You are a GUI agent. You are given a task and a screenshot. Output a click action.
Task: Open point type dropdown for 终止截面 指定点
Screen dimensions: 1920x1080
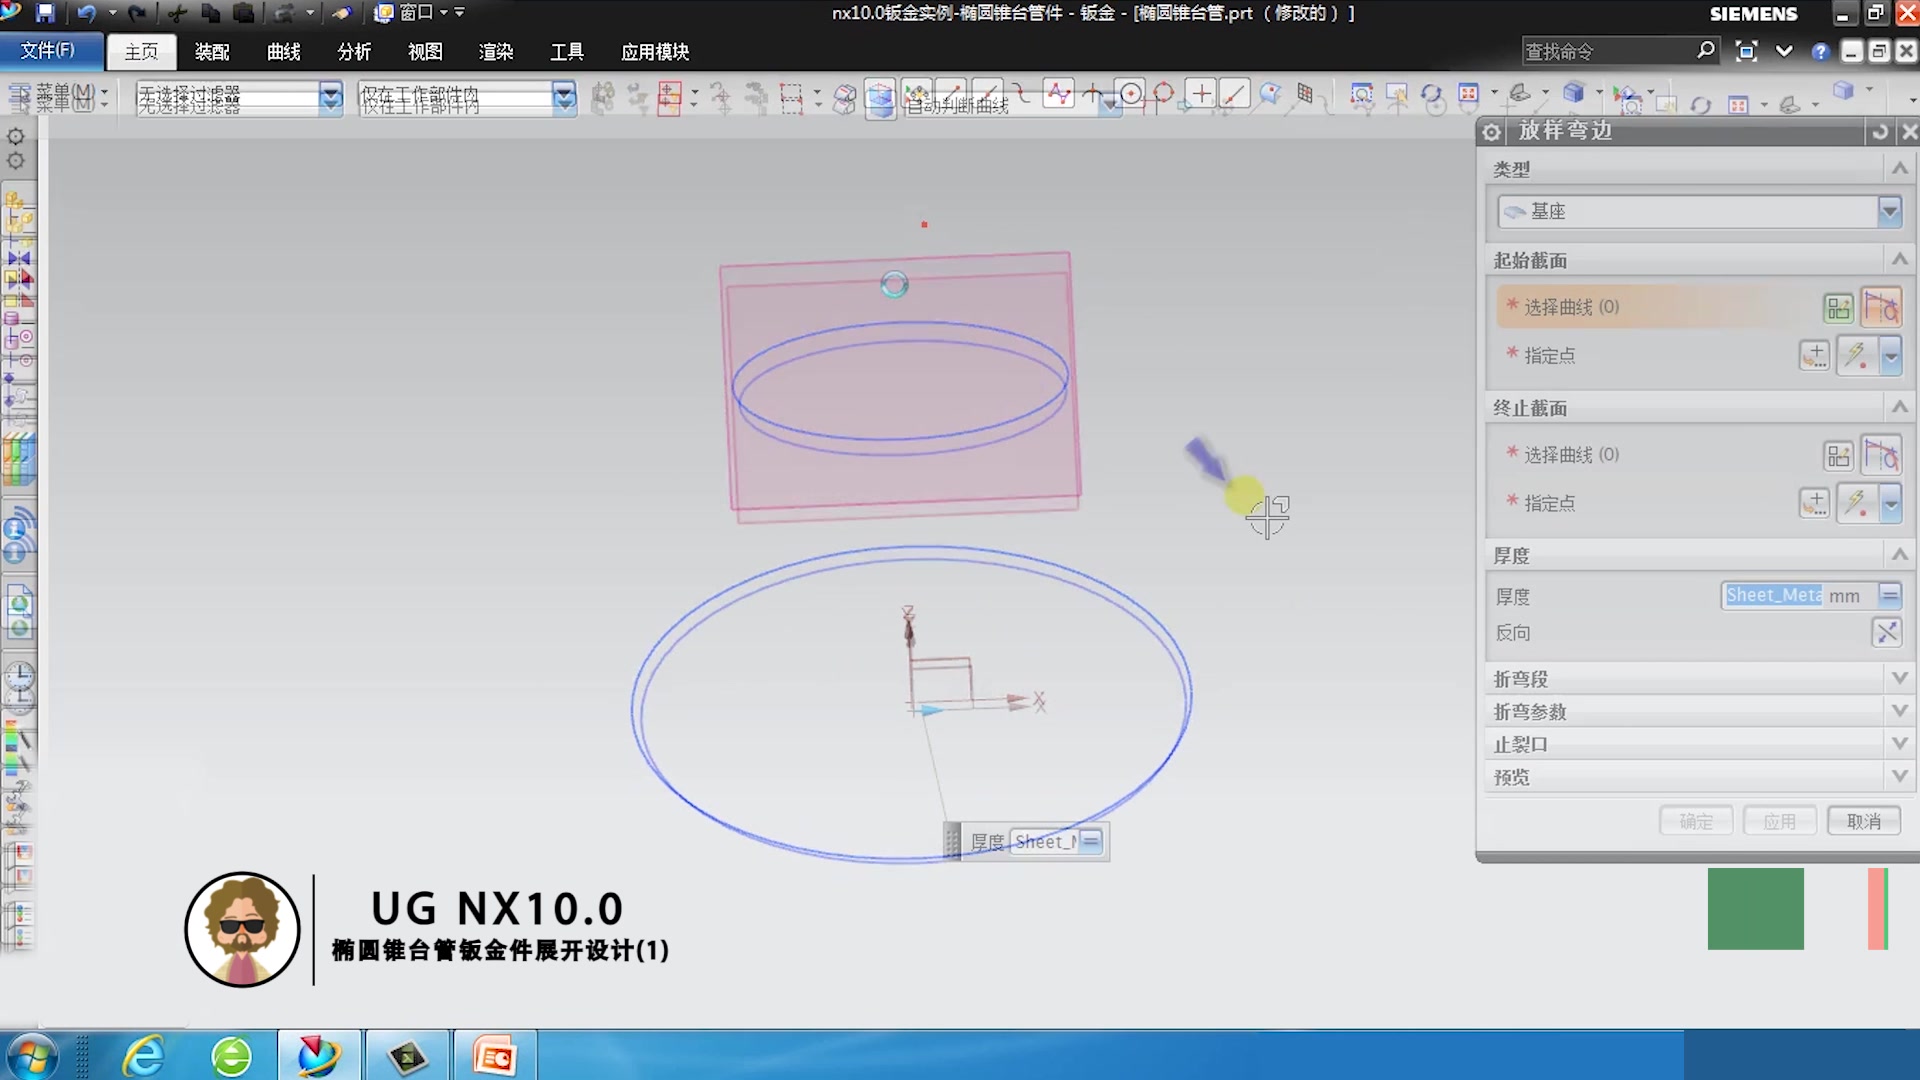click(1890, 504)
